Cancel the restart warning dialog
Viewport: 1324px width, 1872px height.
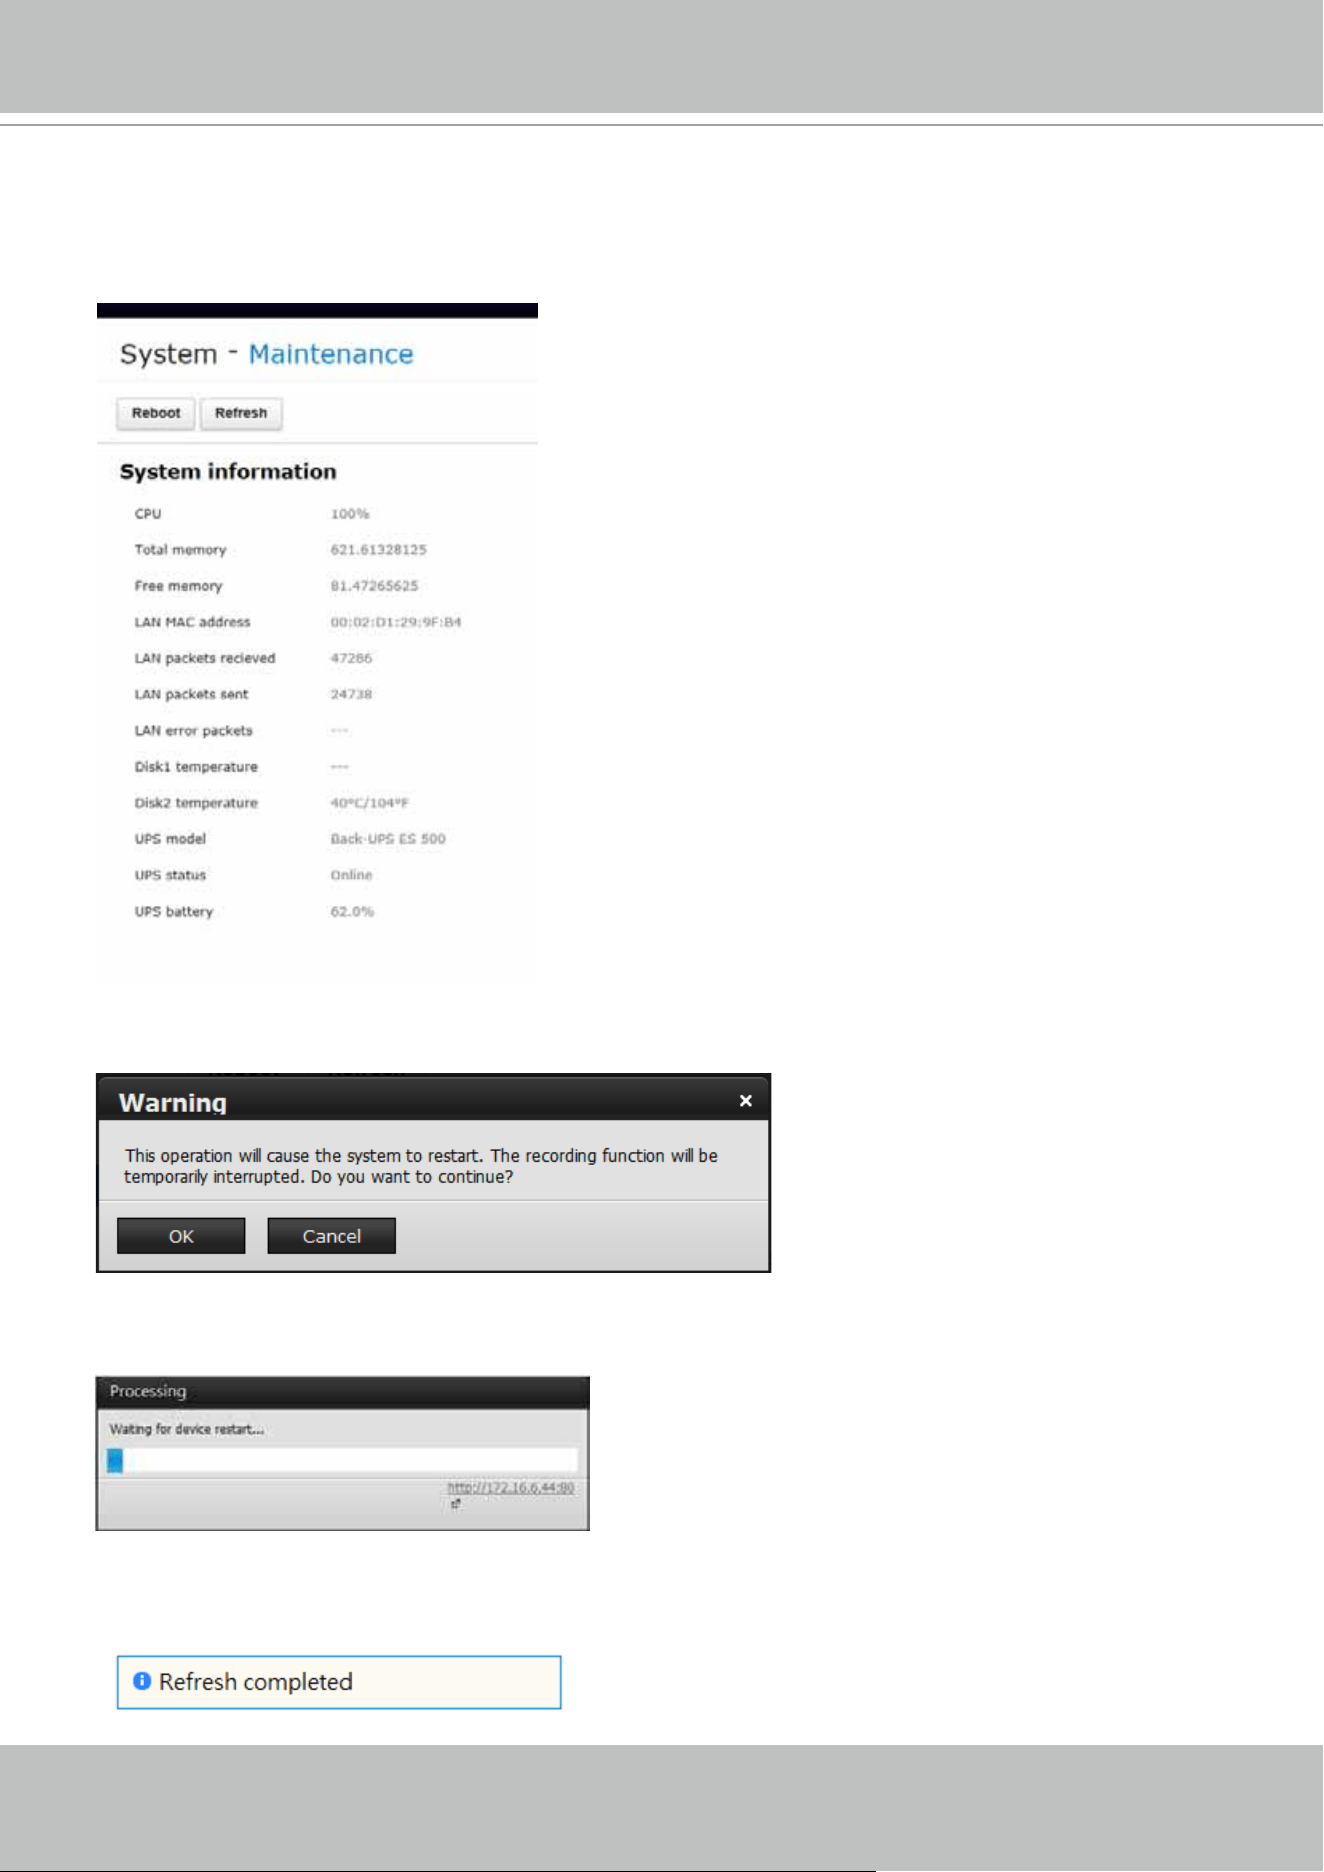coord(332,1236)
